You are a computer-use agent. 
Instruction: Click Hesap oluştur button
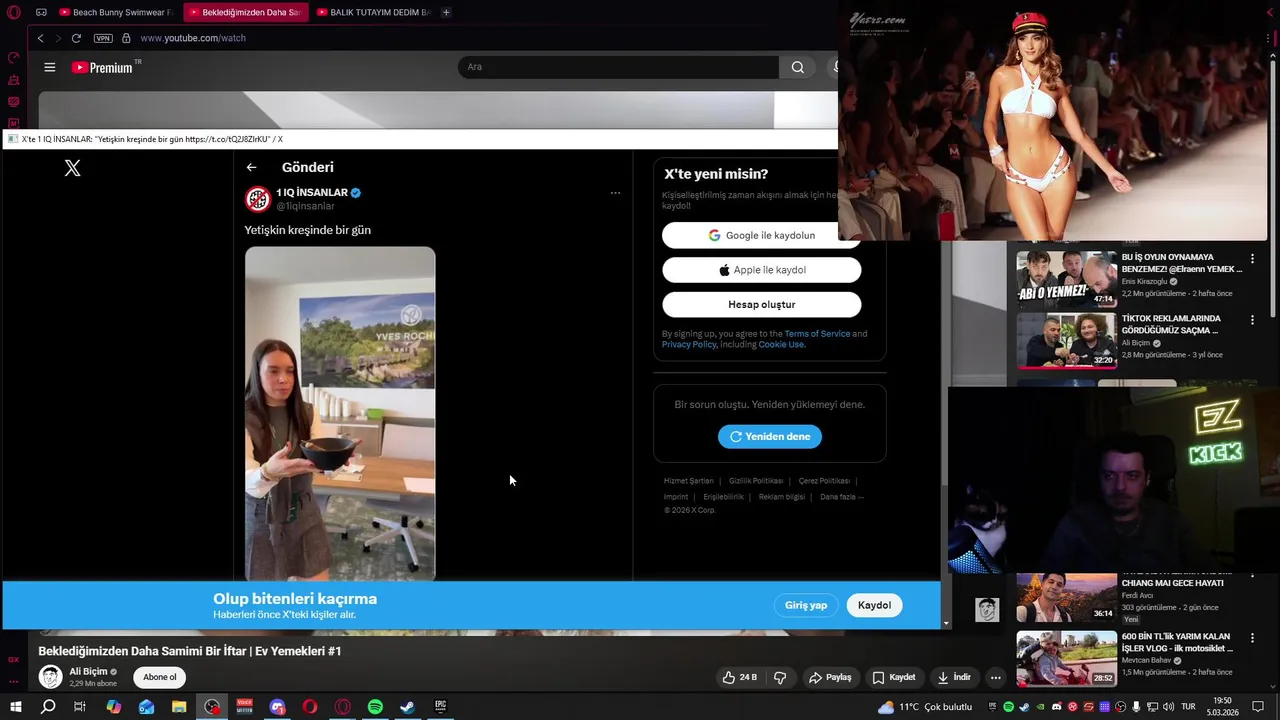pyautogui.click(x=761, y=304)
